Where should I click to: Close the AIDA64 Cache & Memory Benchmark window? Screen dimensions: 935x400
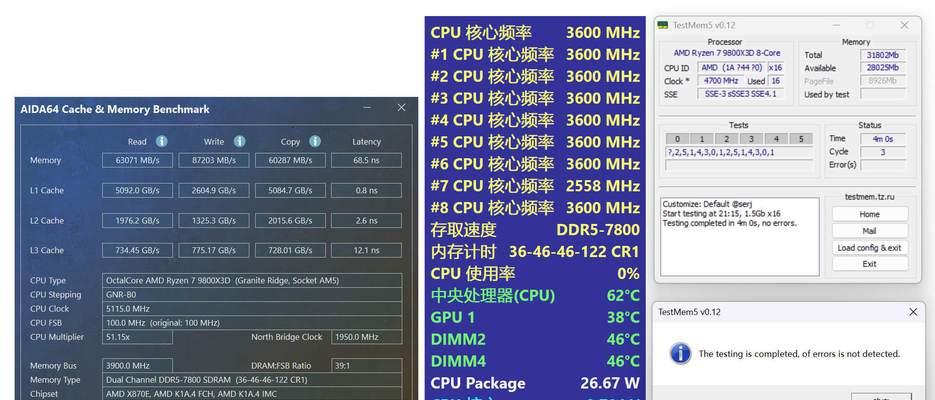click(401, 107)
